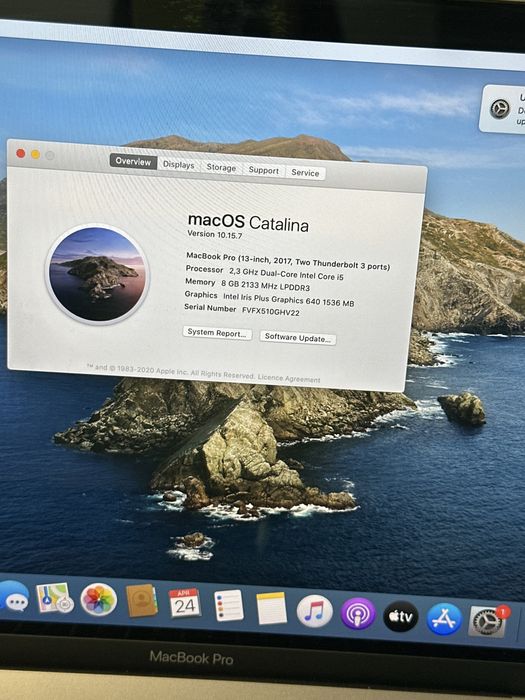Open Calendar showing Apr 24
525x700 pixels.
(x=185, y=604)
